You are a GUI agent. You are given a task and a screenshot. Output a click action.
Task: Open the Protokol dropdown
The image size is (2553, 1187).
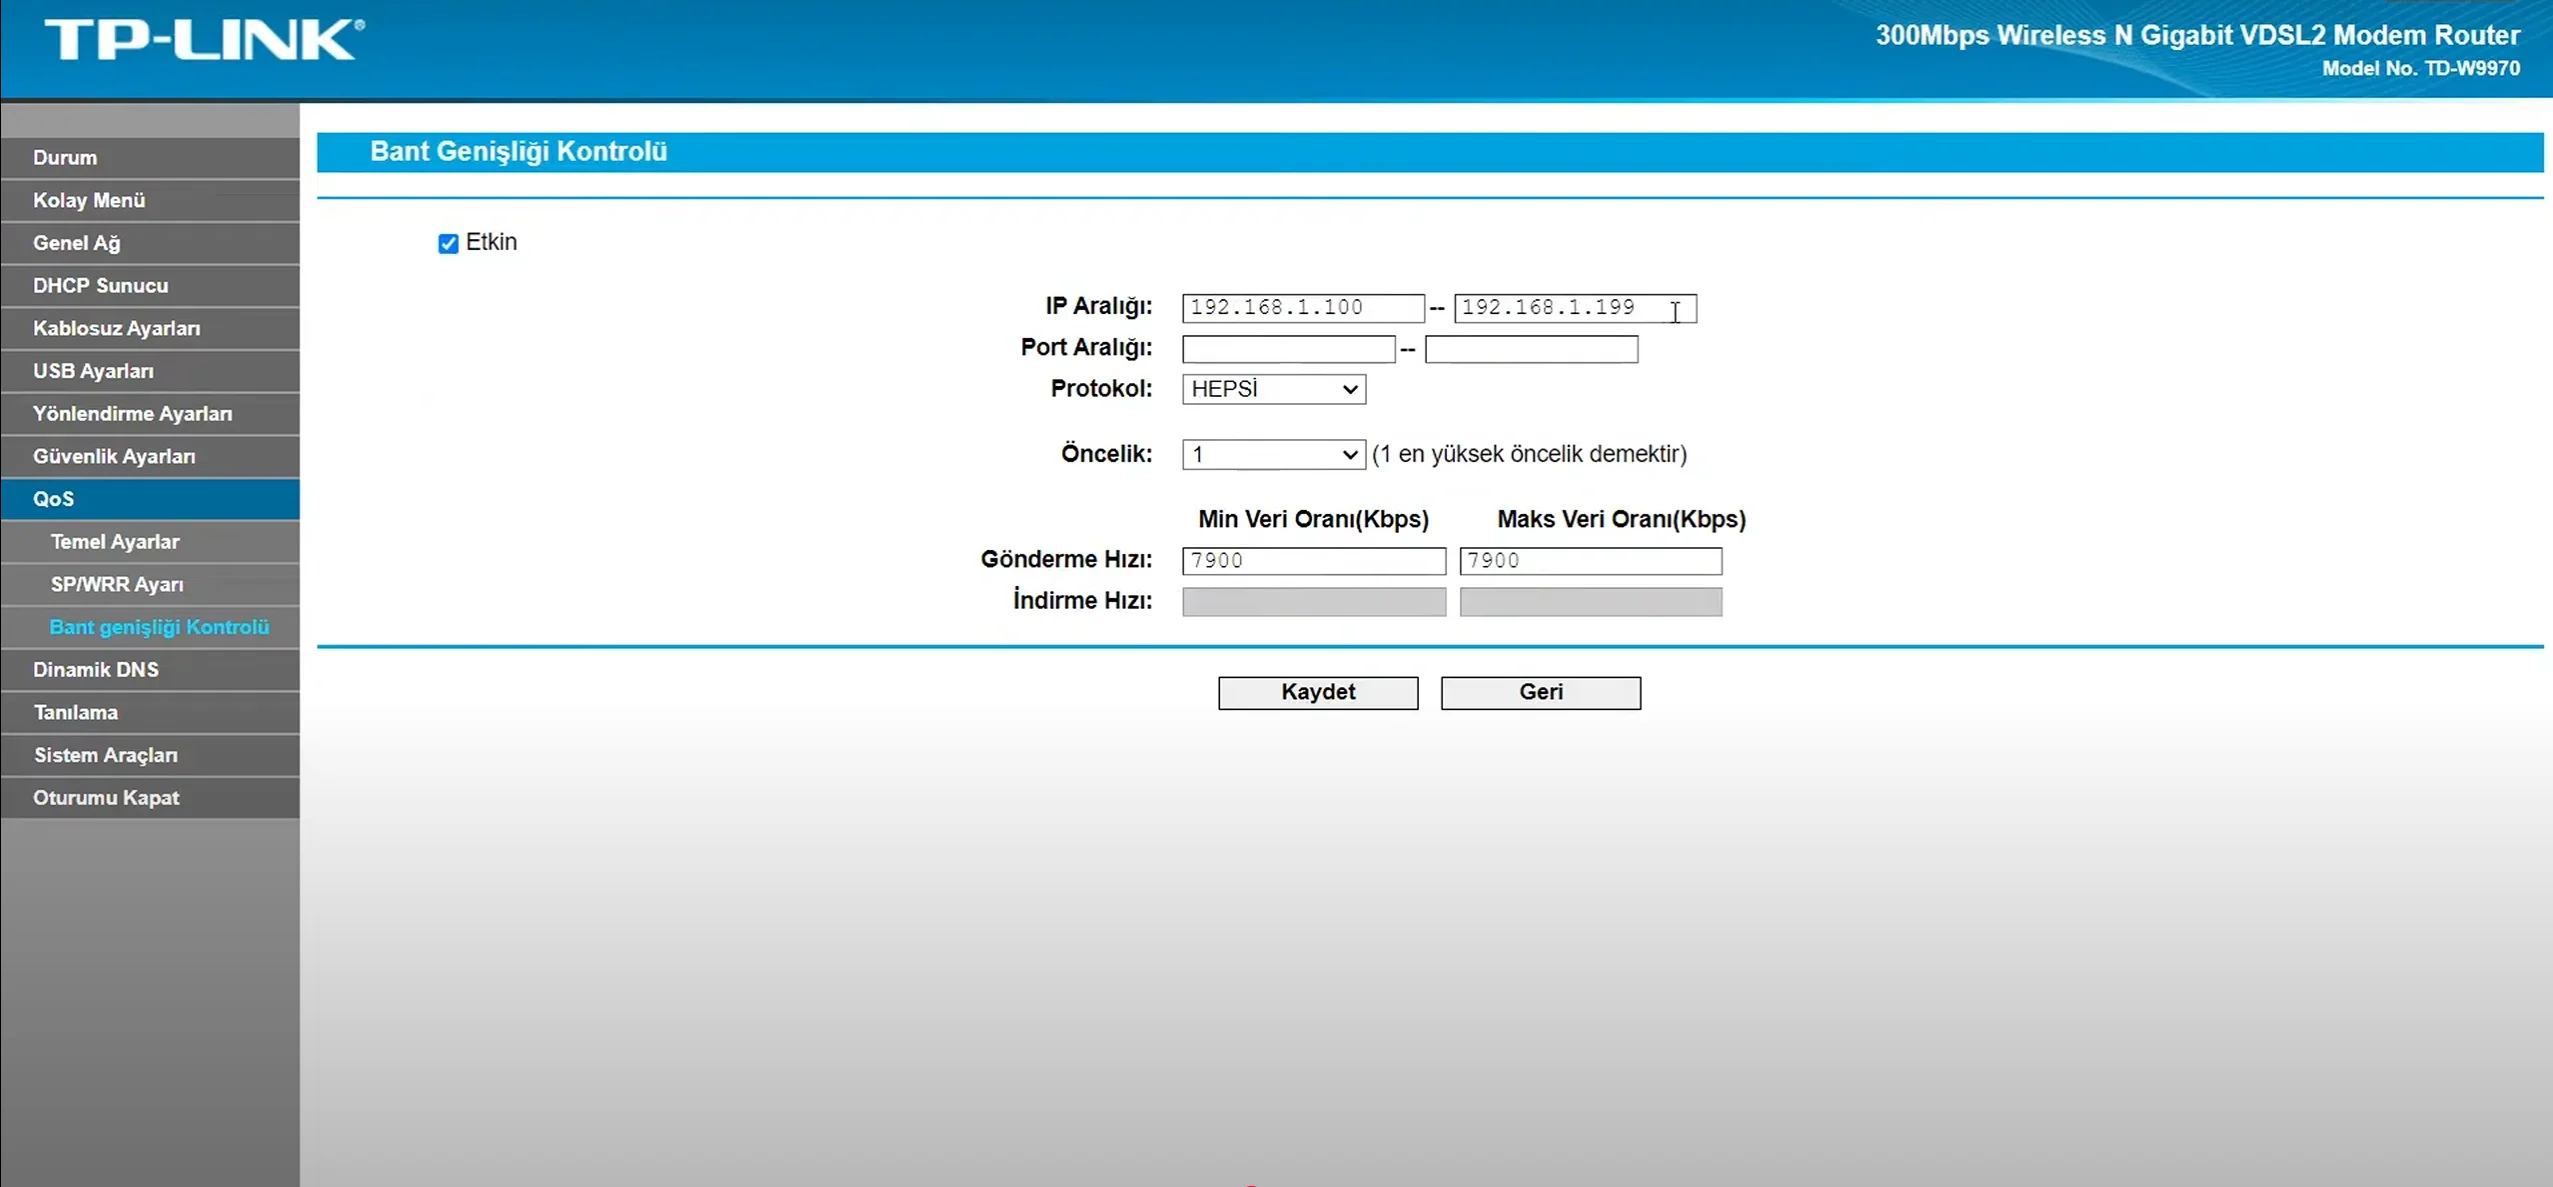click(x=1273, y=389)
